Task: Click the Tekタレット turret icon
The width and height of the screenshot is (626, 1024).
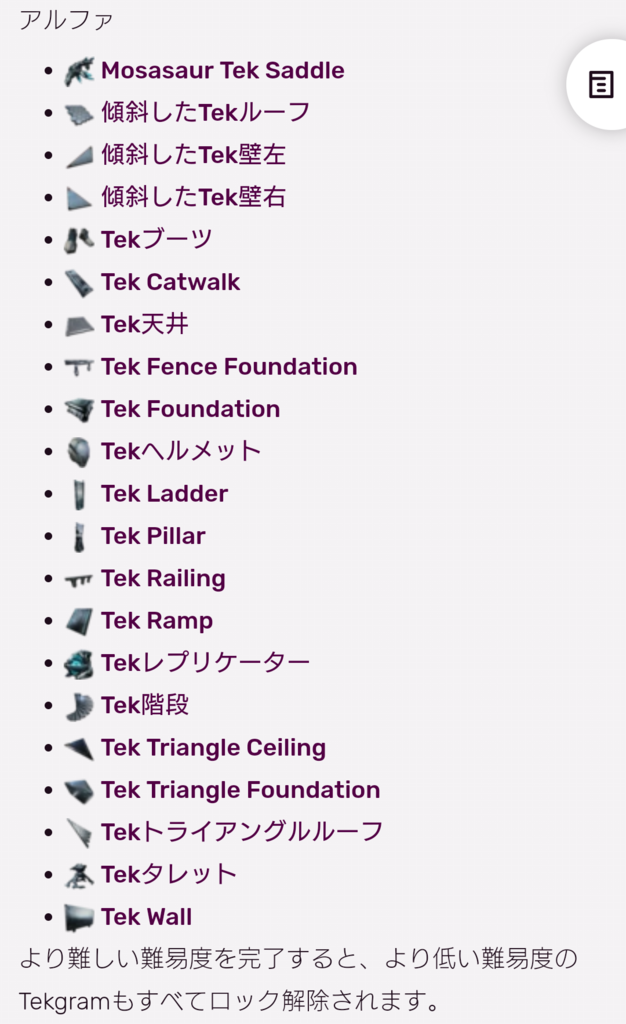Action: tap(79, 875)
